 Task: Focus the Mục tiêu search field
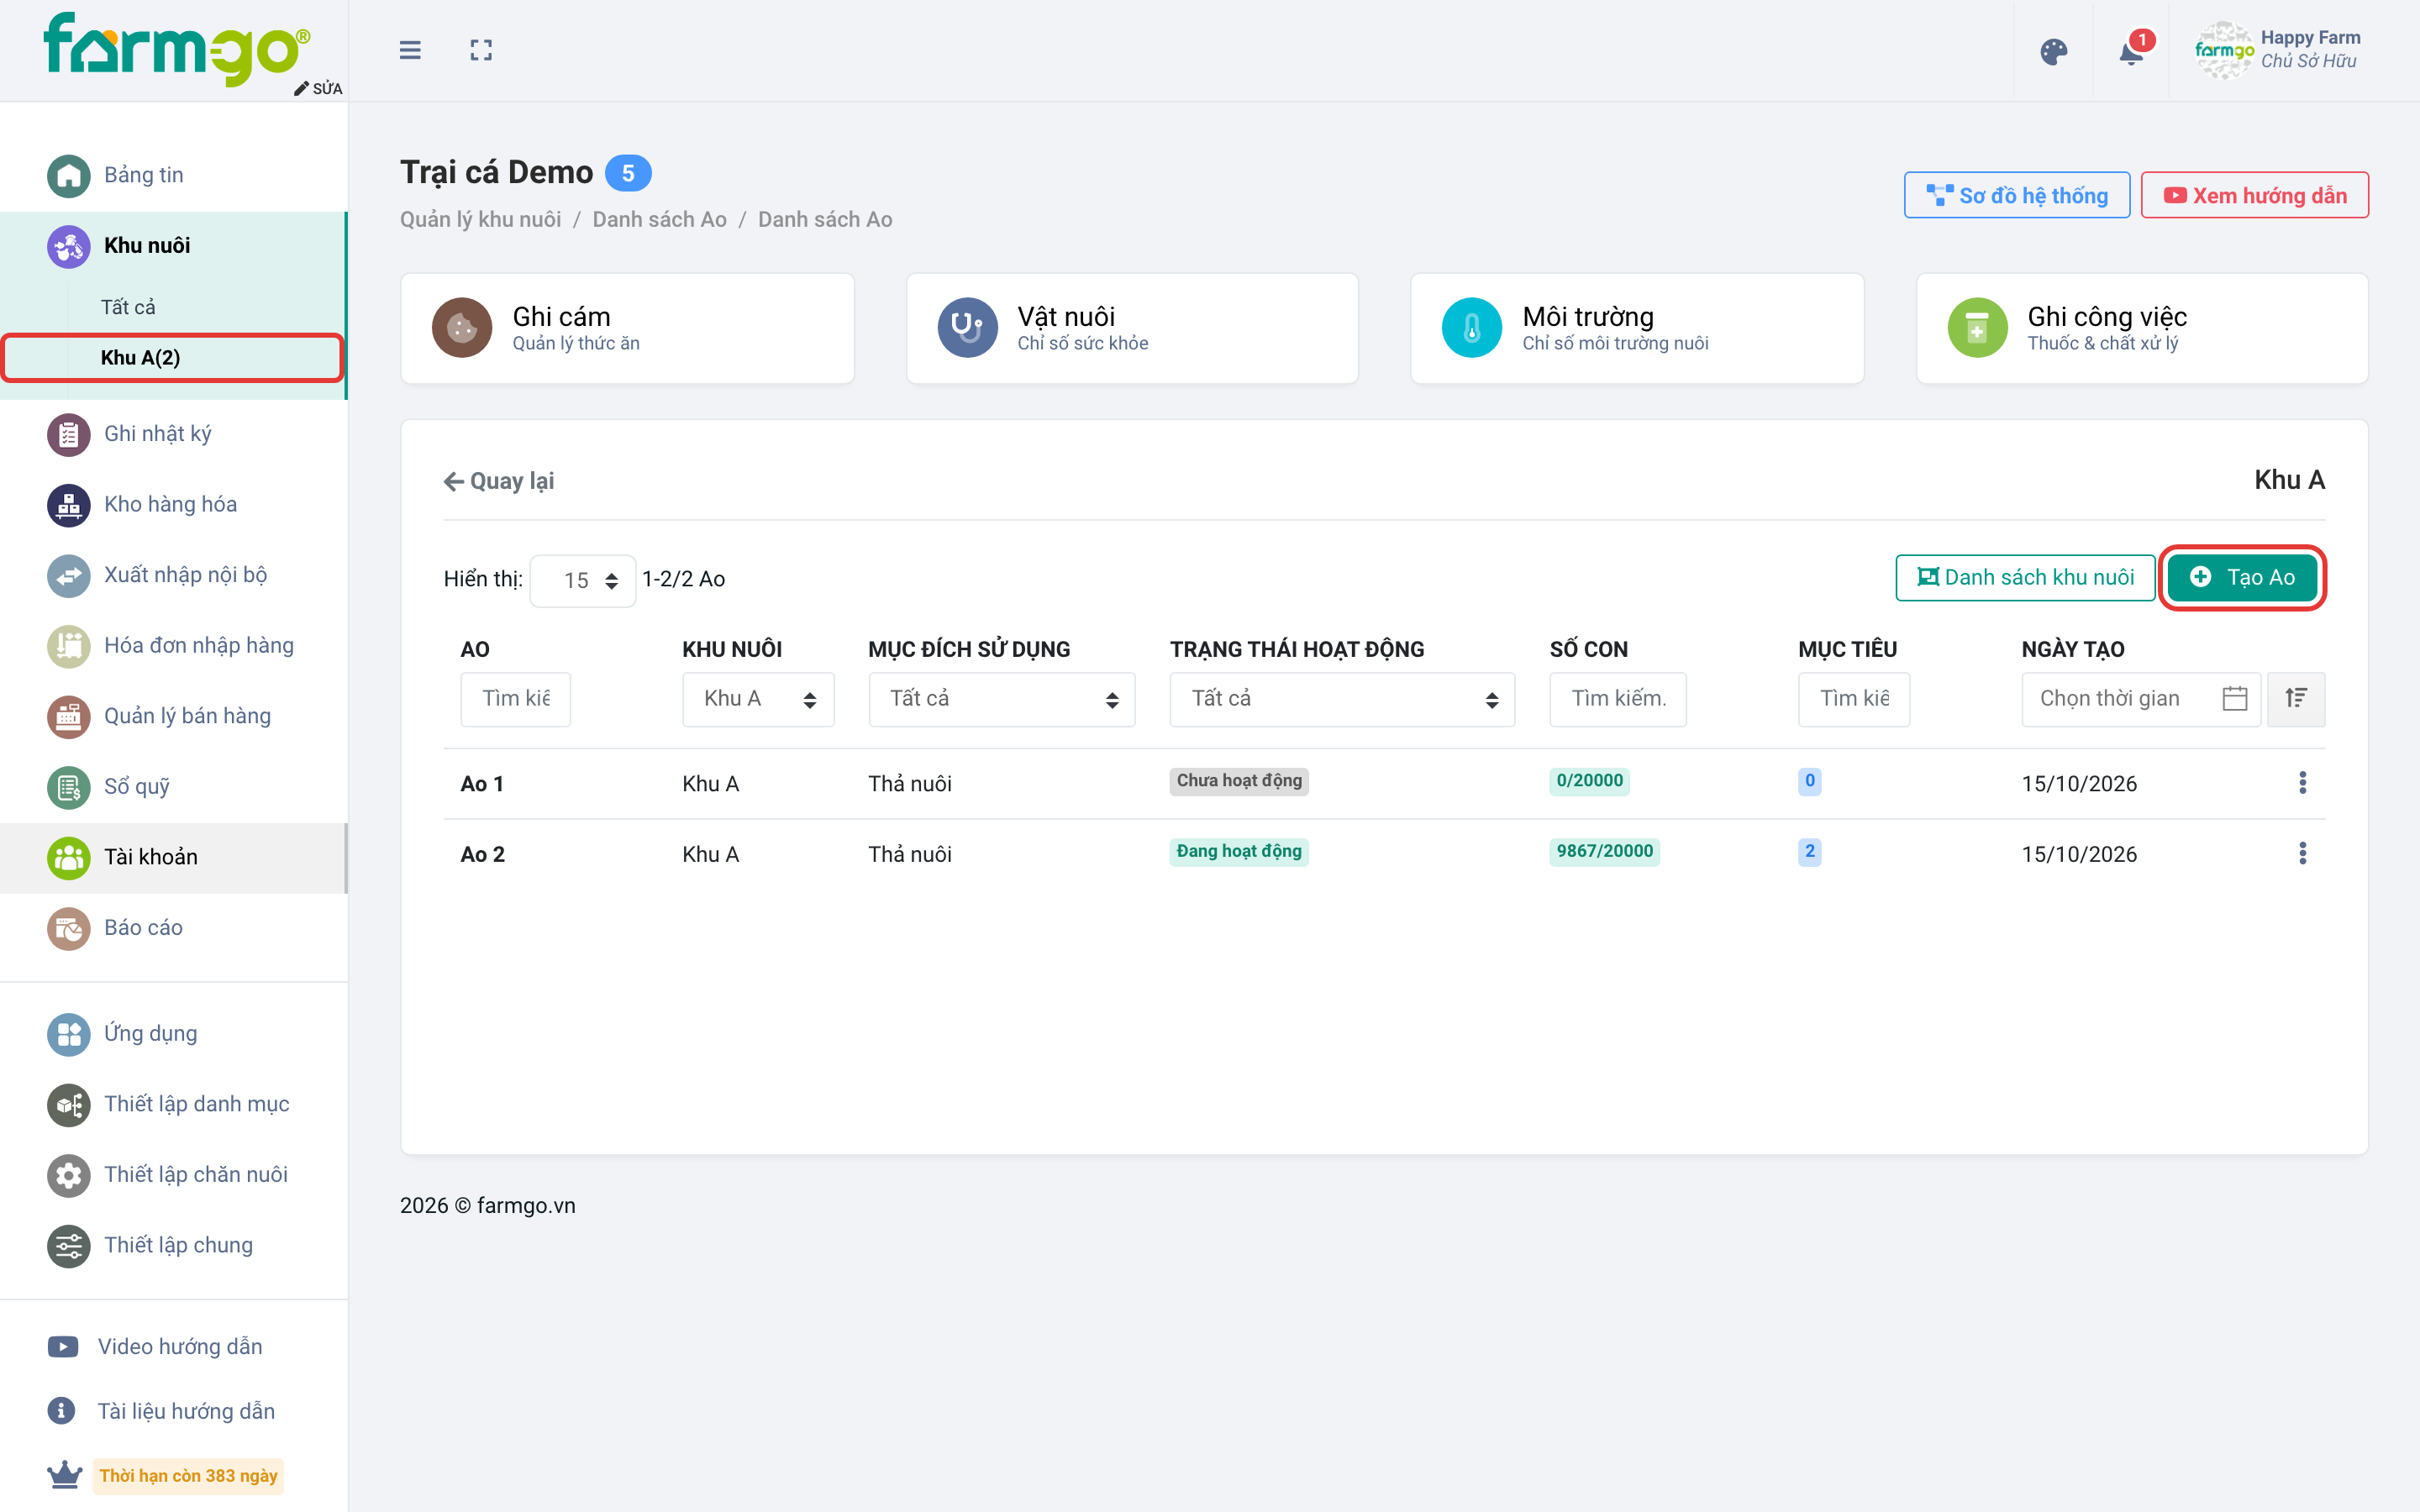pyautogui.click(x=1854, y=699)
